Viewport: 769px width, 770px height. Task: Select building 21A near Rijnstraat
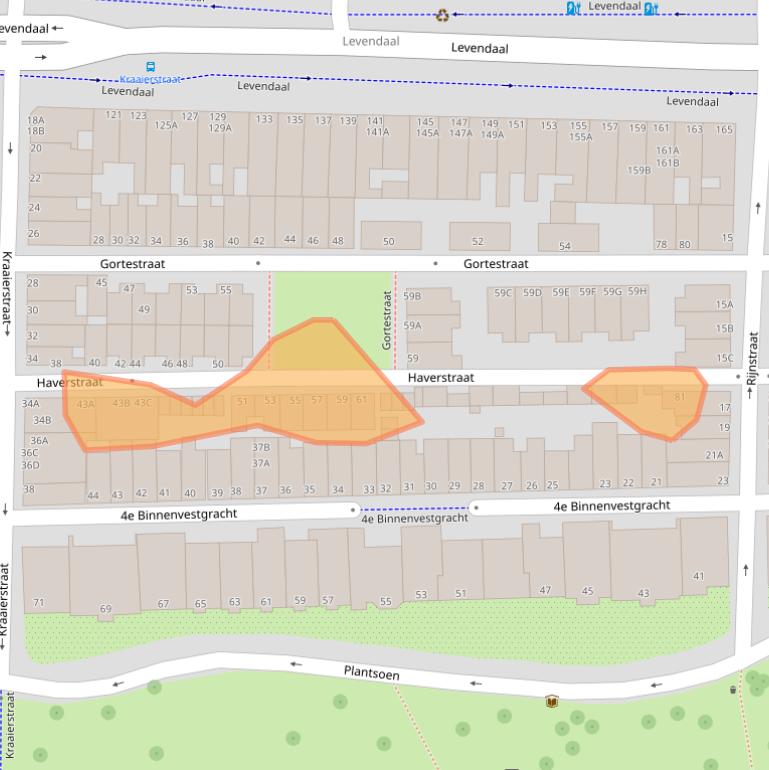coord(714,455)
